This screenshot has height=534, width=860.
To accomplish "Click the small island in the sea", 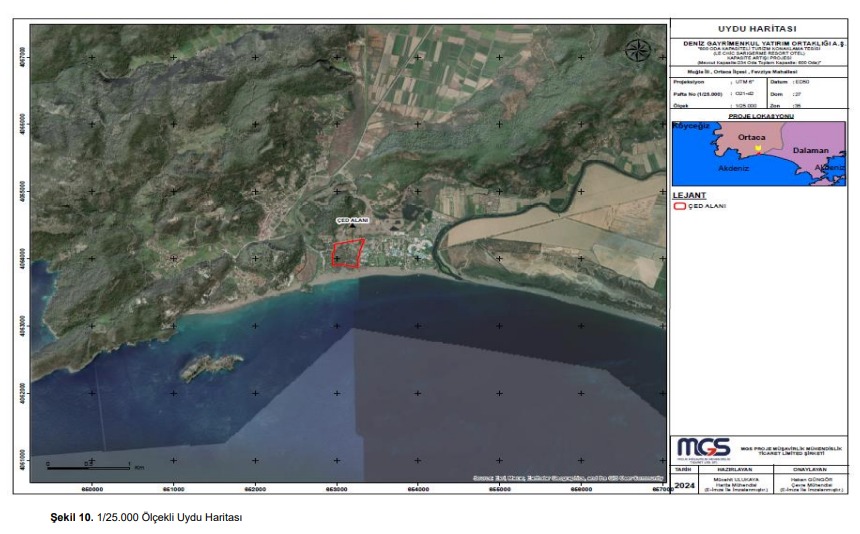I will pyautogui.click(x=211, y=367).
